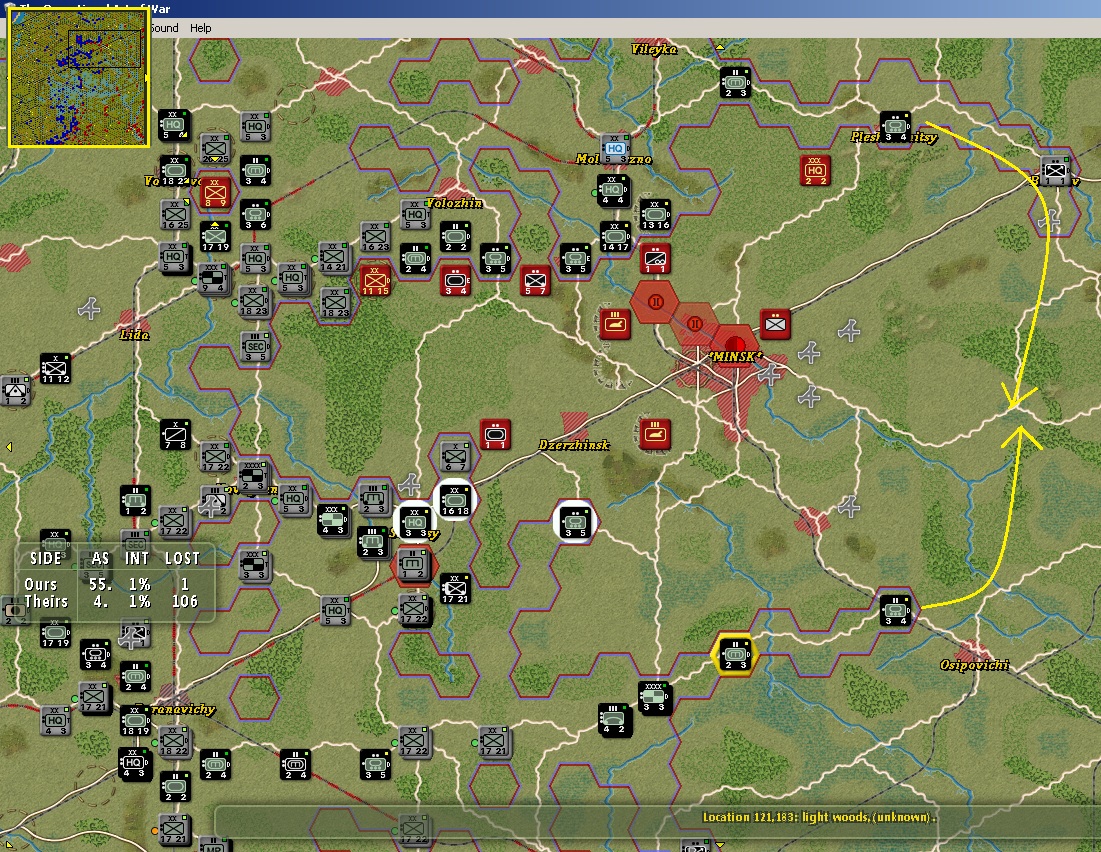Screen dimensions: 1101x852
Task: Select red unit 1 1 near Dzerzhinsk
Action: click(x=495, y=435)
